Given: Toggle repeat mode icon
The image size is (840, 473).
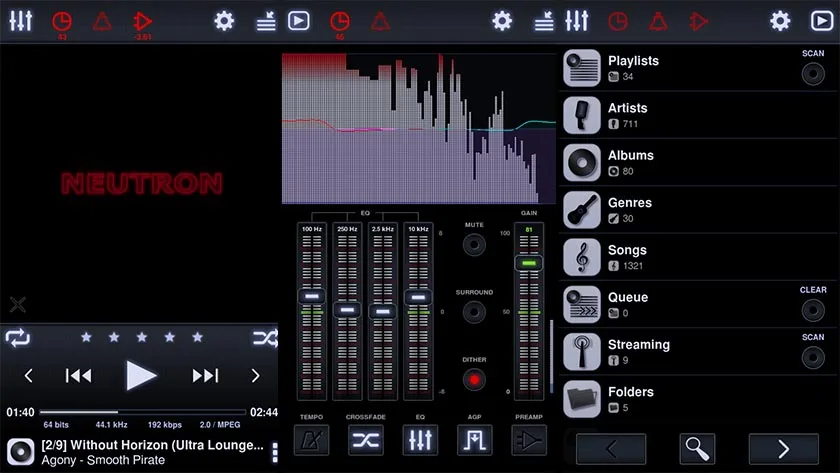Looking at the screenshot, I should click(x=17, y=337).
